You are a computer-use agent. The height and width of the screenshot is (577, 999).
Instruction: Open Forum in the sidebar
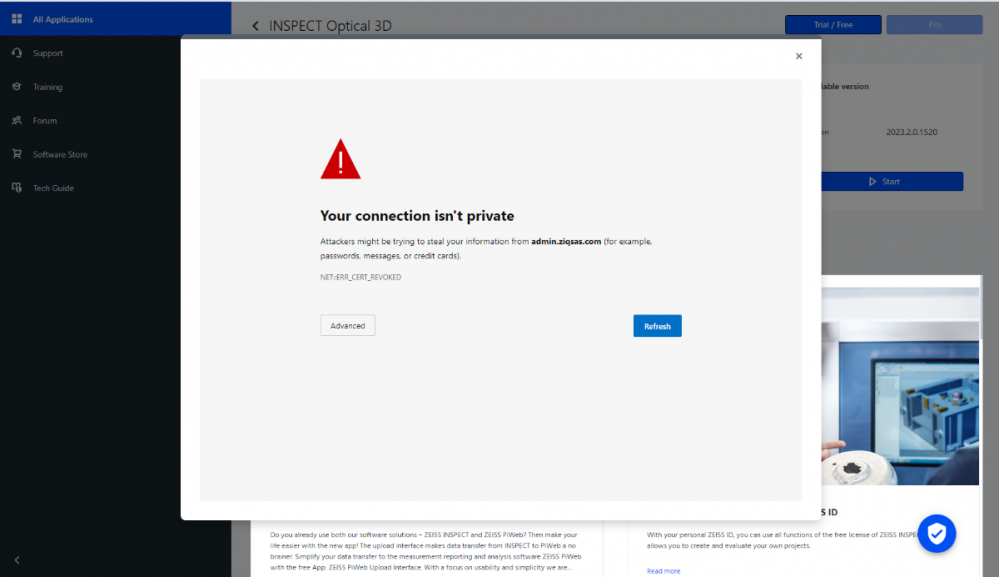click(x=45, y=120)
